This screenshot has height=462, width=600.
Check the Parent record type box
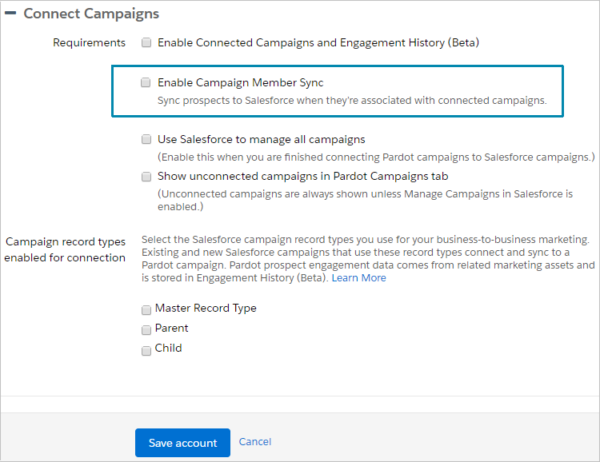(x=146, y=330)
